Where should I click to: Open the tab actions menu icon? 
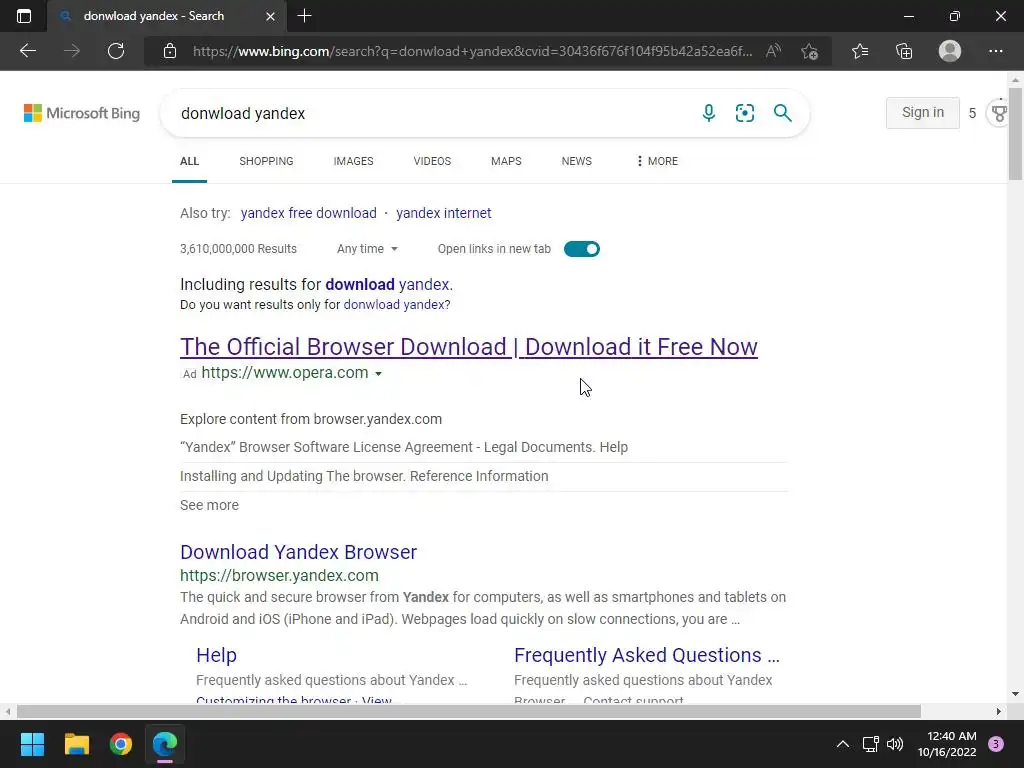pyautogui.click(x=24, y=16)
